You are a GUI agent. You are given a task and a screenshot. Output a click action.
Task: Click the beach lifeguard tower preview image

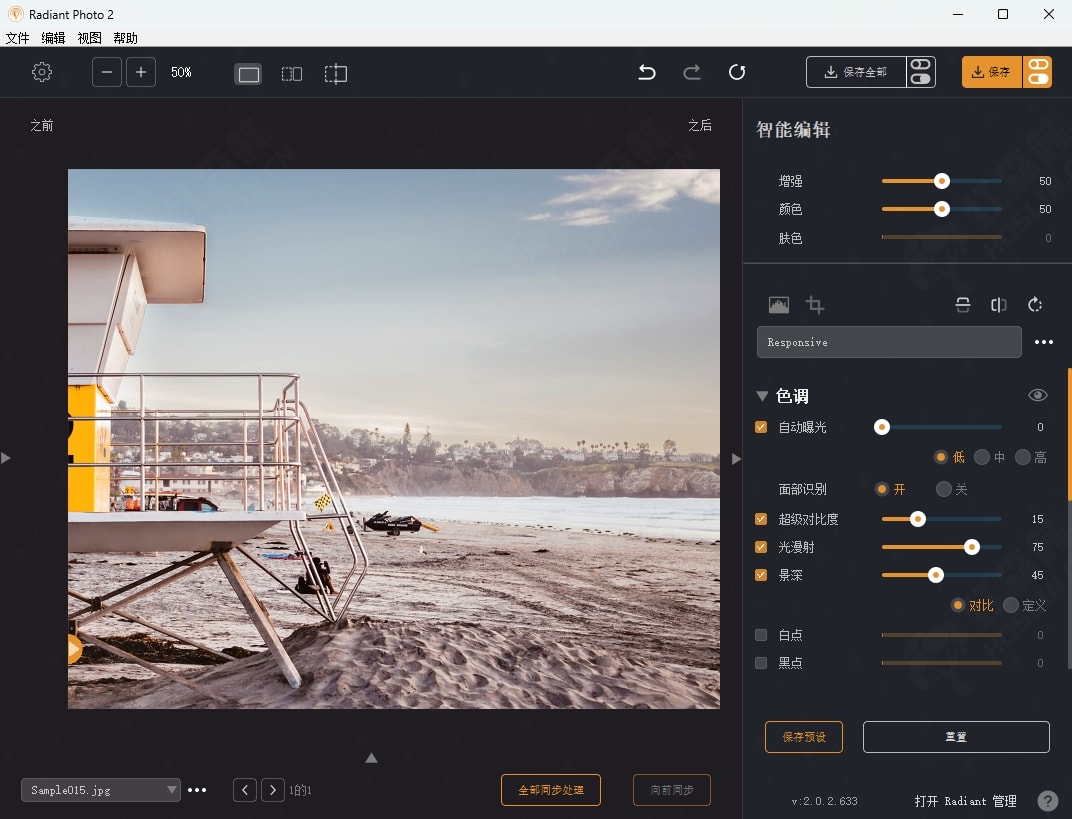click(394, 439)
